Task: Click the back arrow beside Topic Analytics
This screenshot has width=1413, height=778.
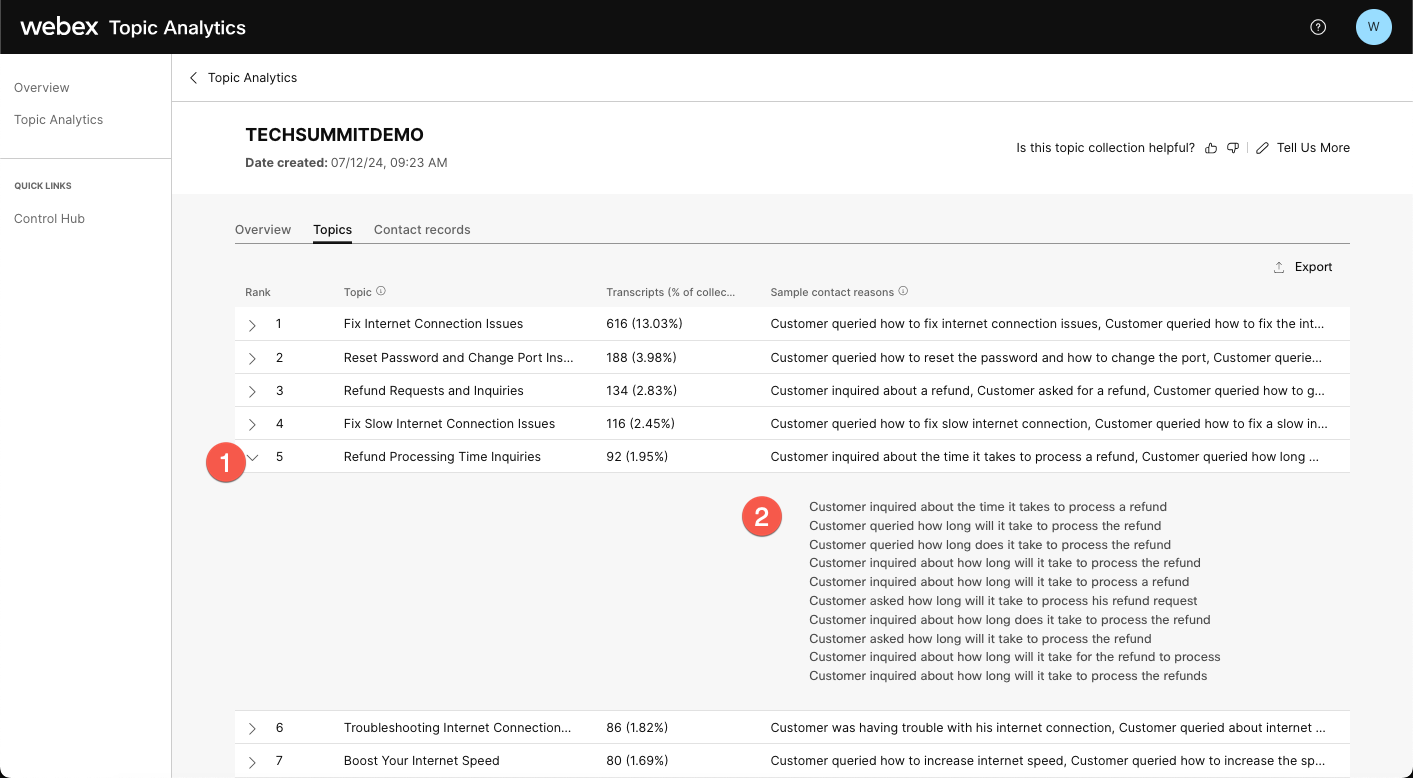Action: 194,78
